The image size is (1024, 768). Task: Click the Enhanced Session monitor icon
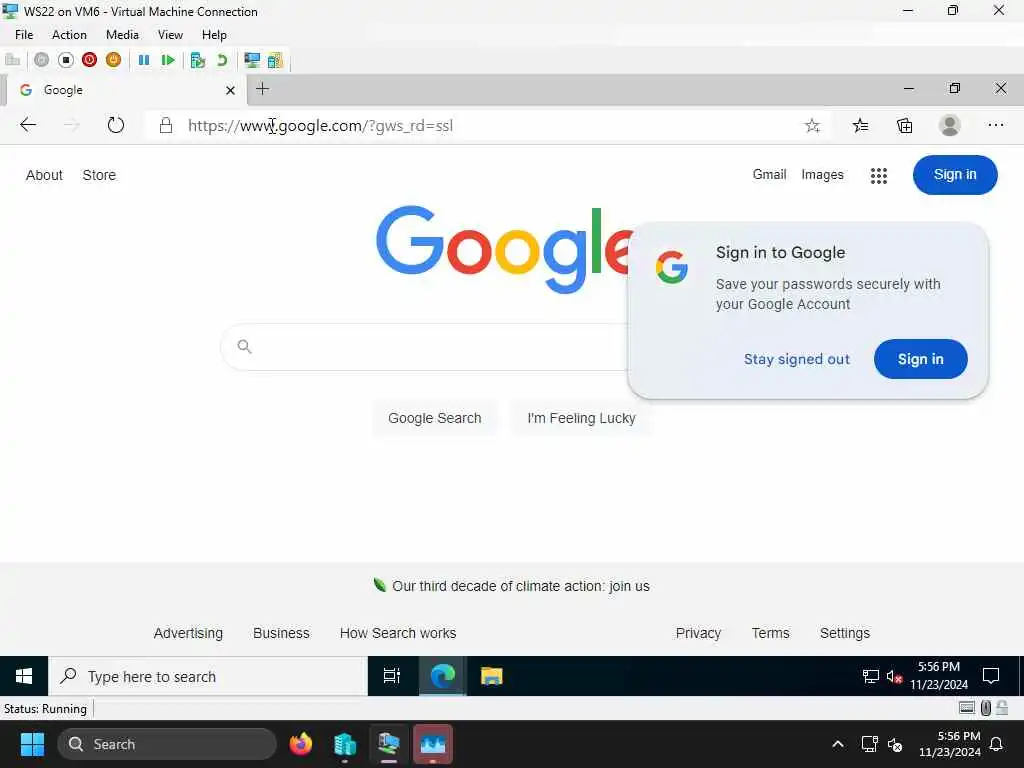tap(251, 60)
